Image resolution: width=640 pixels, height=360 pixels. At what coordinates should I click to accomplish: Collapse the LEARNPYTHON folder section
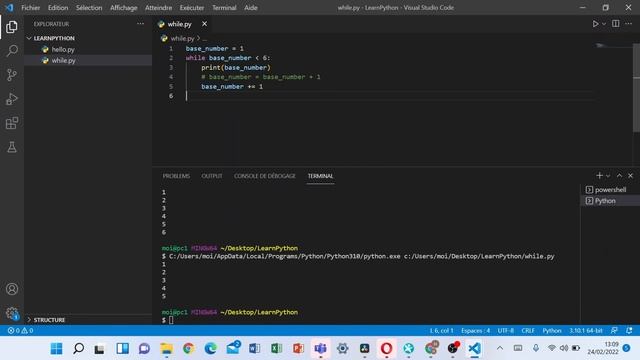(54, 38)
